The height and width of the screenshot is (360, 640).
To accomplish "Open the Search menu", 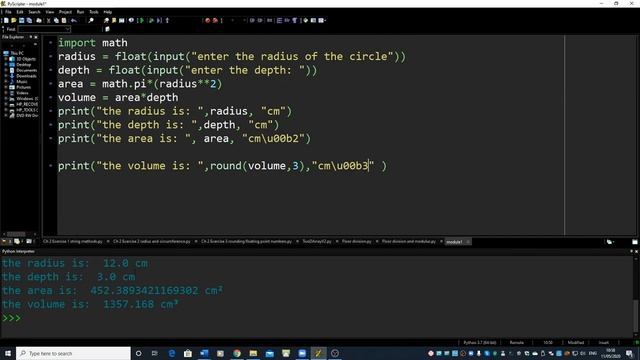I will point(34,12).
